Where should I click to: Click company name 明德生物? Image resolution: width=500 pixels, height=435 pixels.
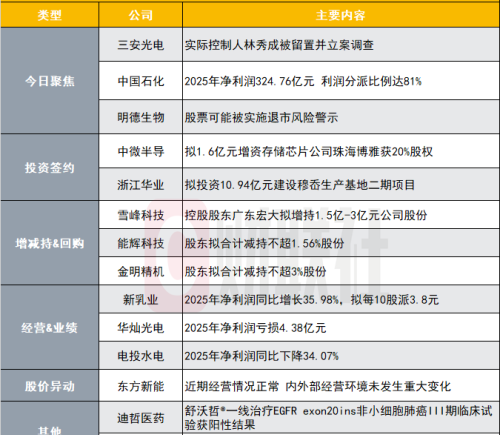[x=141, y=117]
